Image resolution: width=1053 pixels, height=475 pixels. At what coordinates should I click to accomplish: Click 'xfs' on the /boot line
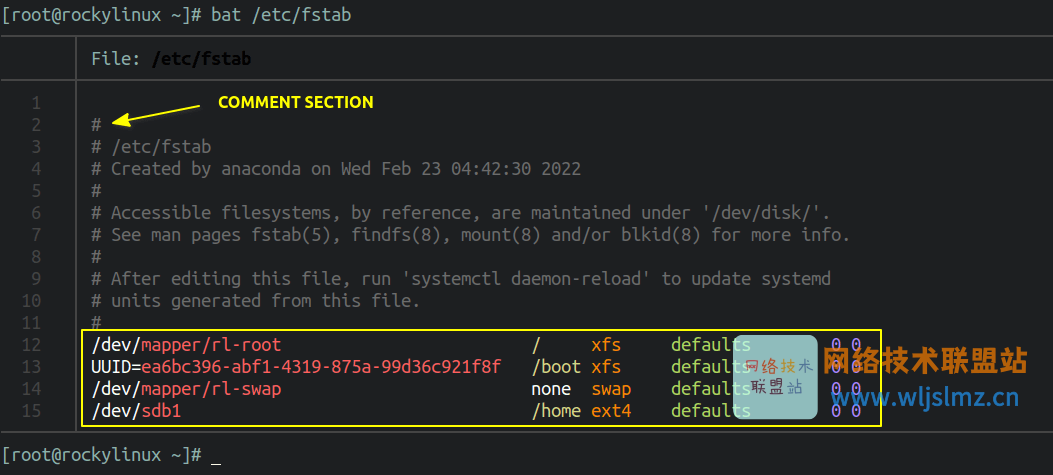pyautogui.click(x=606, y=368)
